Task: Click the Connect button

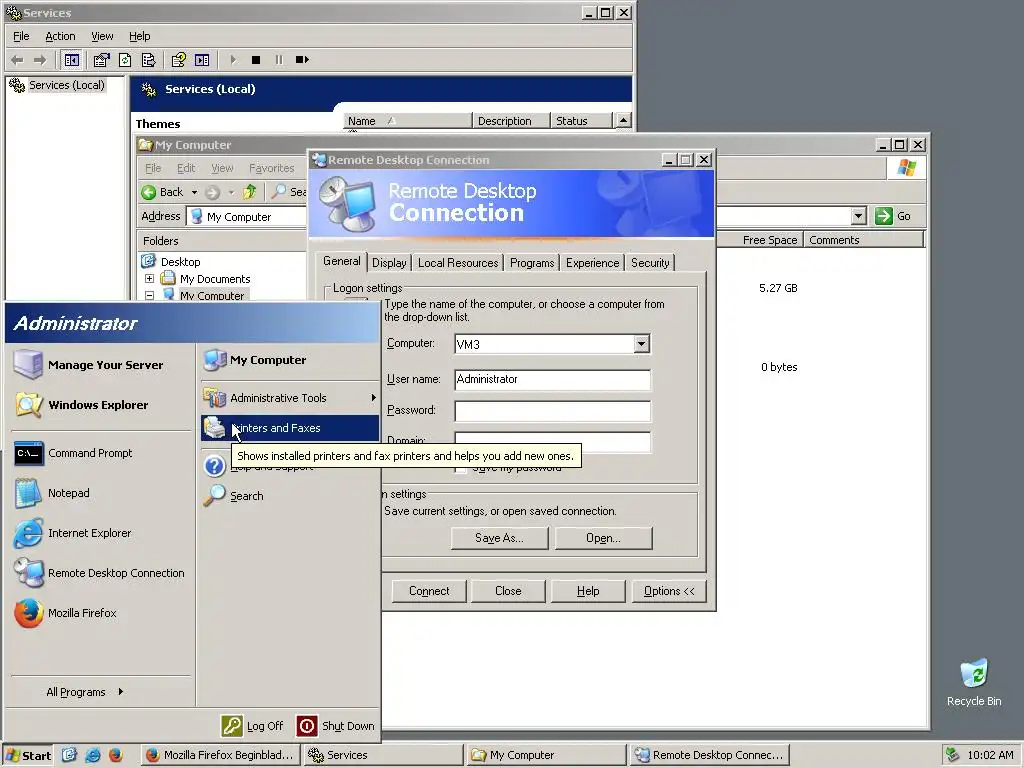Action: tap(429, 591)
